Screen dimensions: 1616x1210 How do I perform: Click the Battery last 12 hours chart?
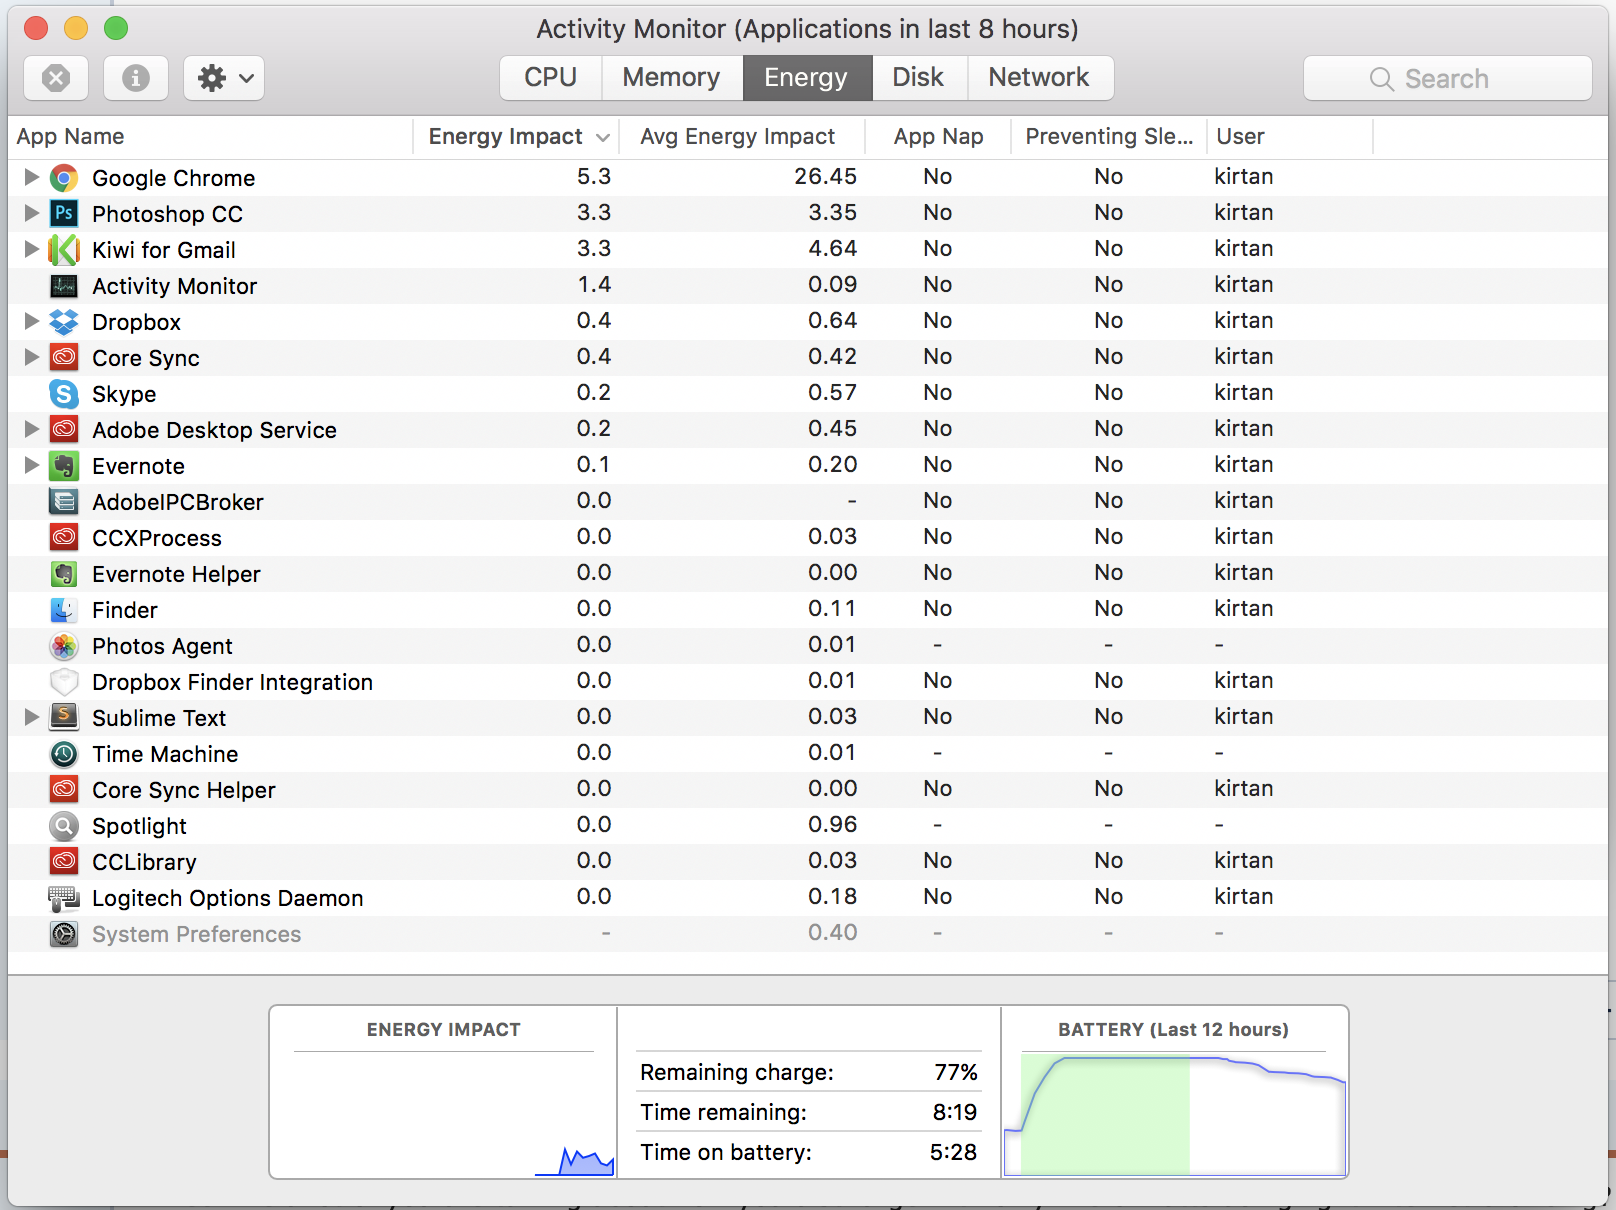[x=1174, y=1114]
